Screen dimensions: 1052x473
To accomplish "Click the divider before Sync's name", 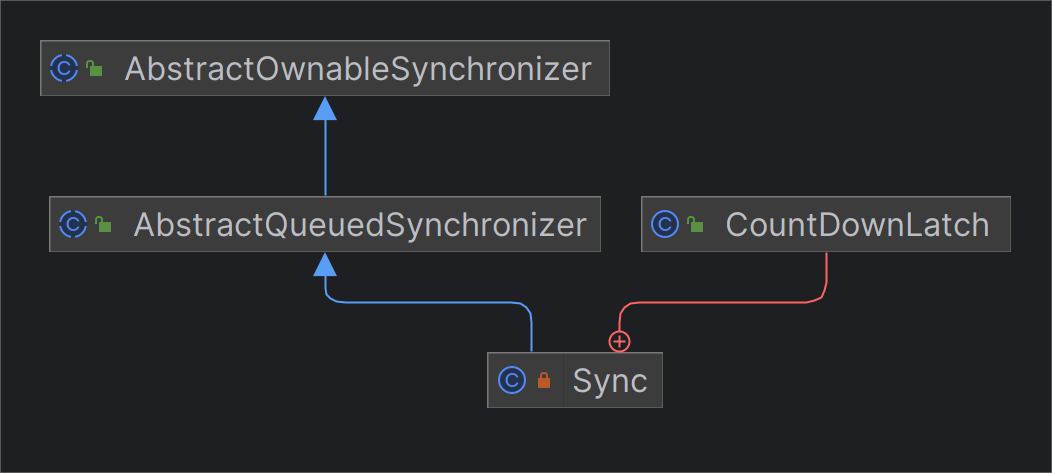I will 563,380.
